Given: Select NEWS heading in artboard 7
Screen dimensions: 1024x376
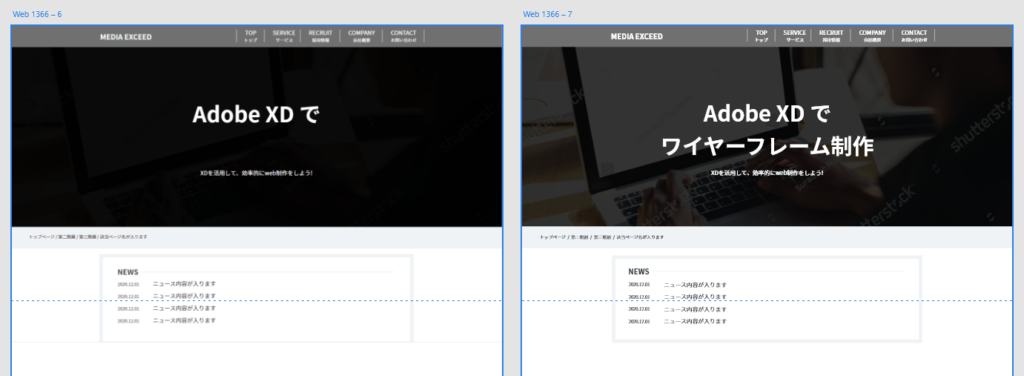Looking at the screenshot, I should click(x=639, y=272).
